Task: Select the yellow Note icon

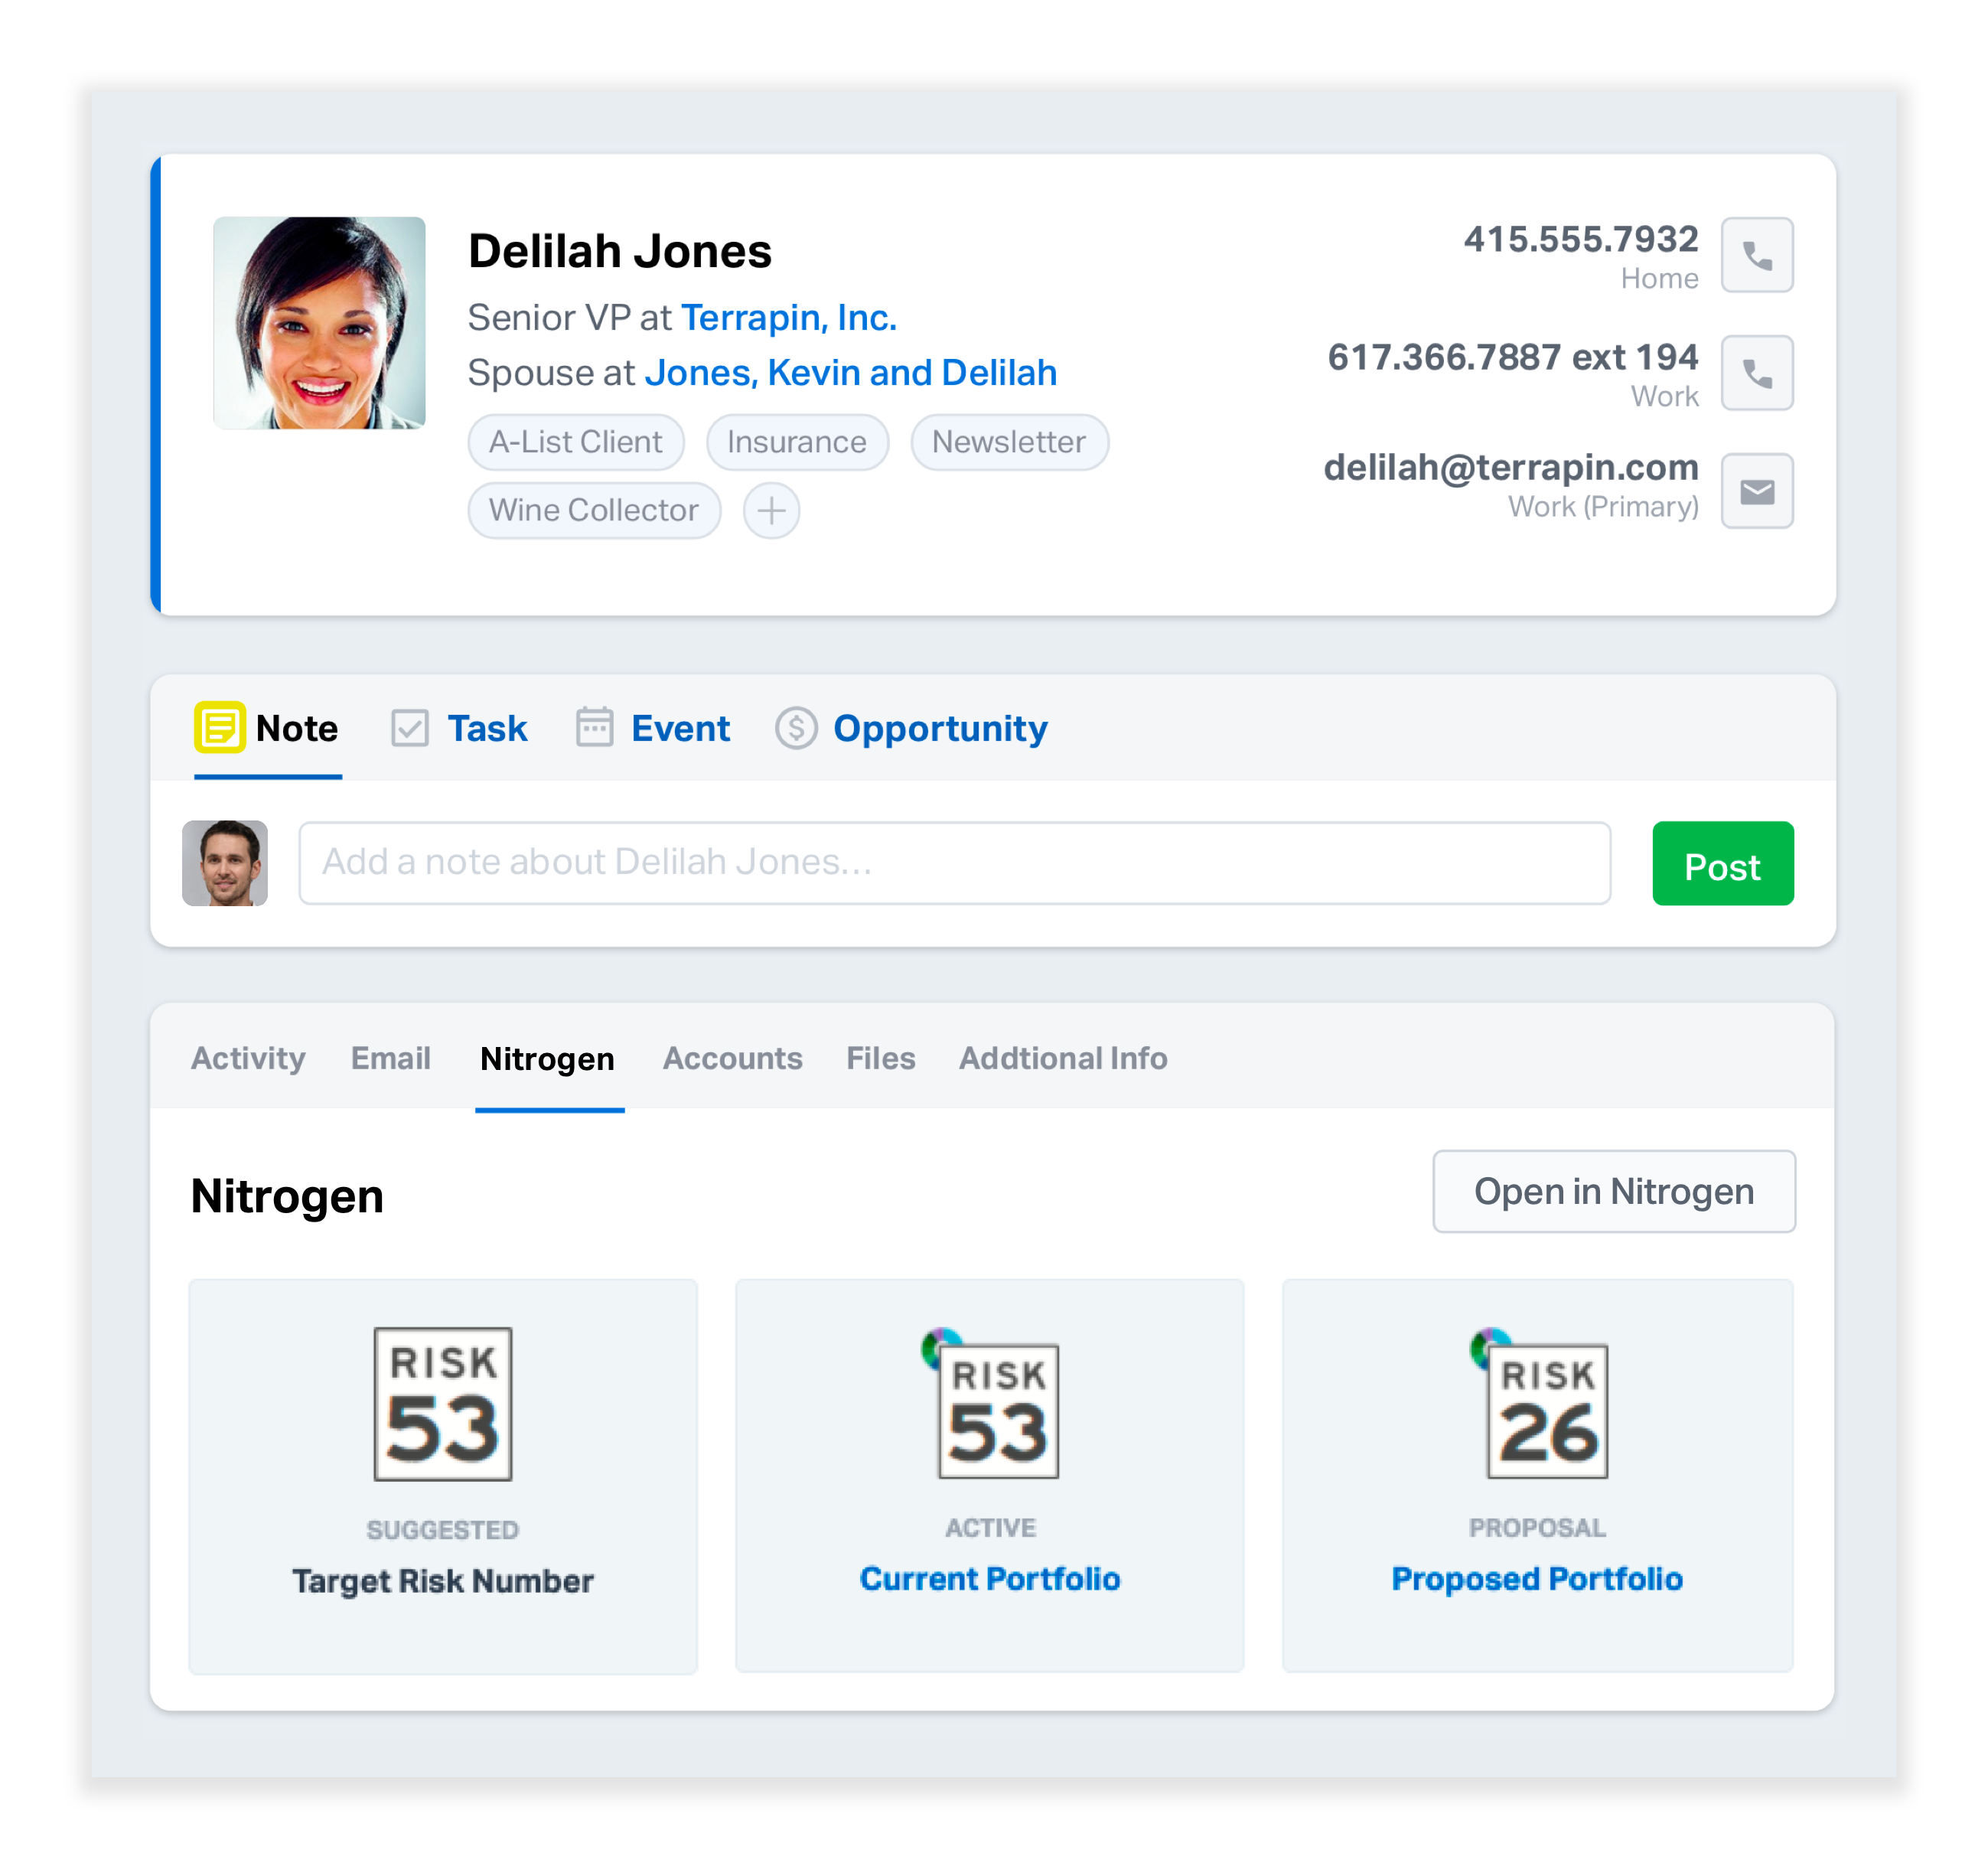Action: pos(222,727)
